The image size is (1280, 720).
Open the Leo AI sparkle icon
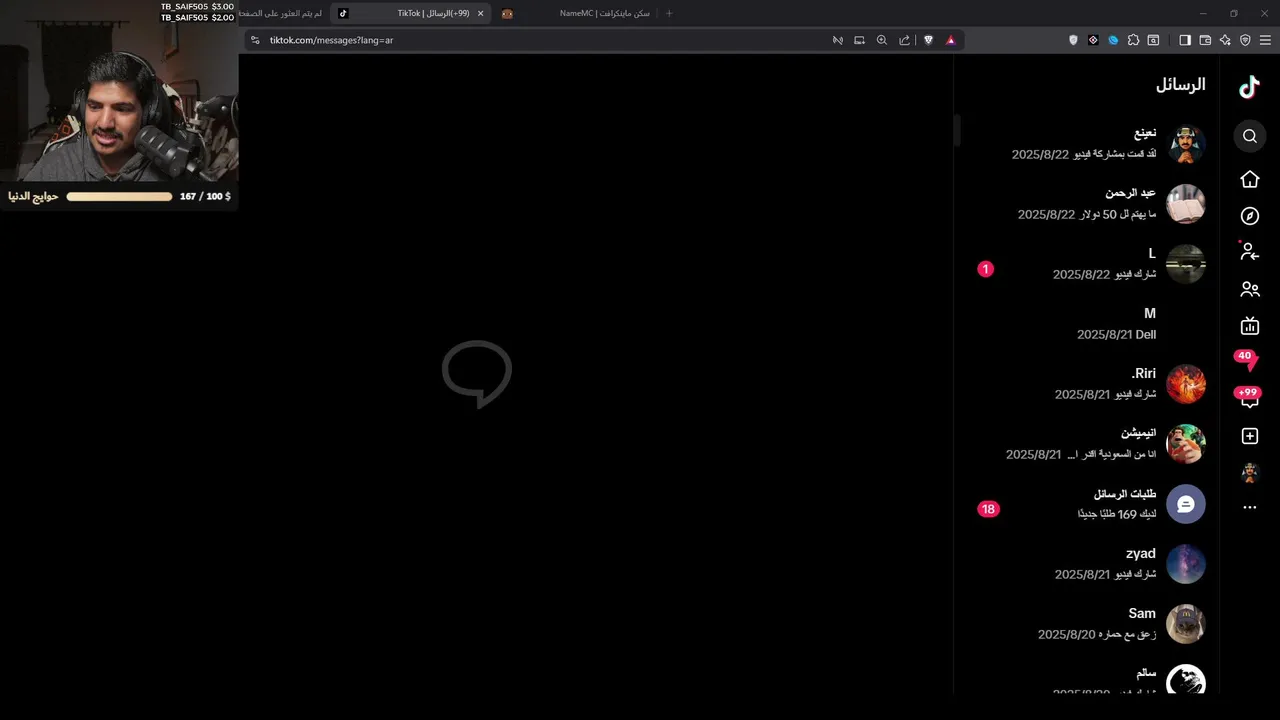coord(1225,40)
